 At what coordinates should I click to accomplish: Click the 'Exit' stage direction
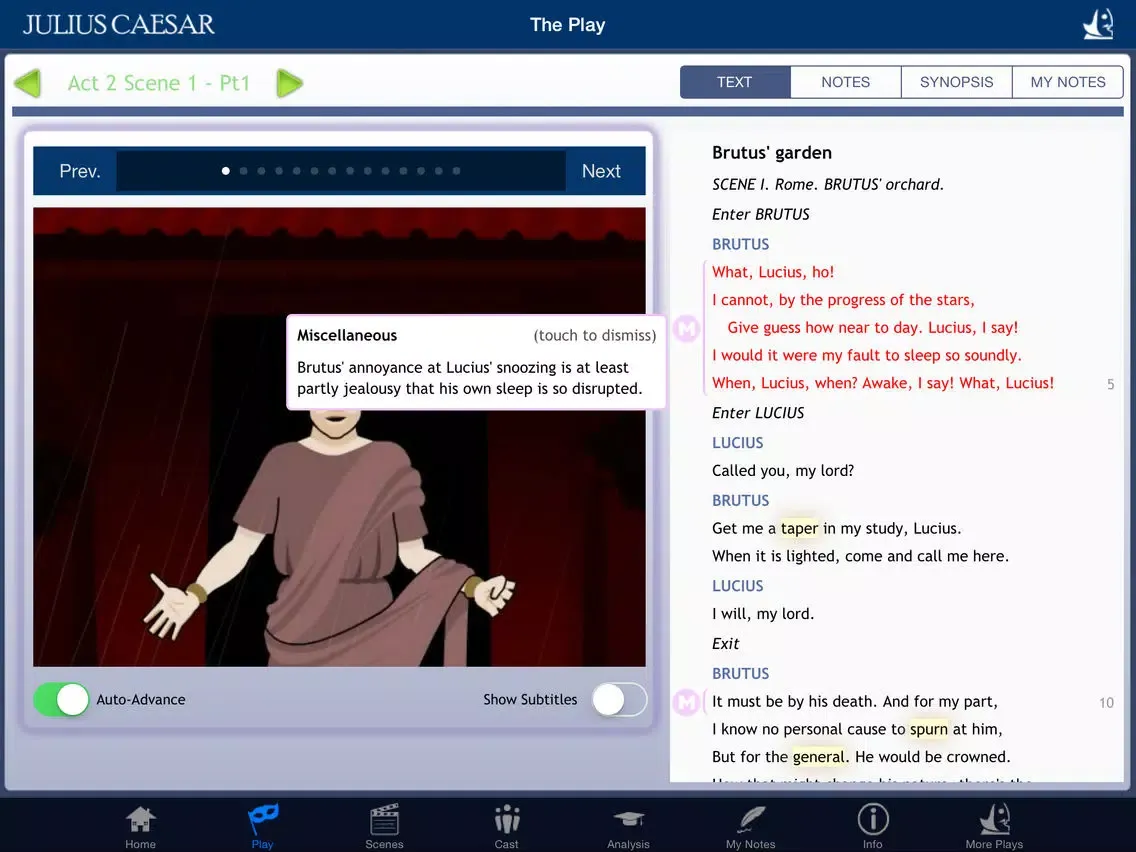point(725,644)
